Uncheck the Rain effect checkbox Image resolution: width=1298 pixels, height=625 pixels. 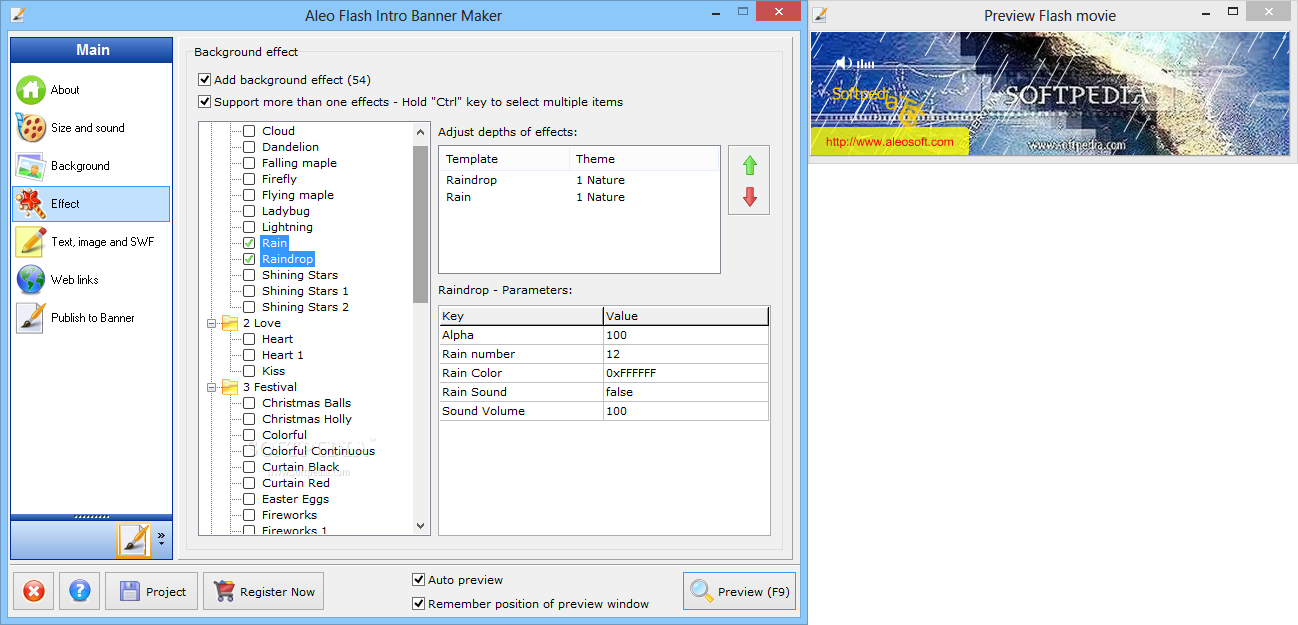click(x=249, y=243)
